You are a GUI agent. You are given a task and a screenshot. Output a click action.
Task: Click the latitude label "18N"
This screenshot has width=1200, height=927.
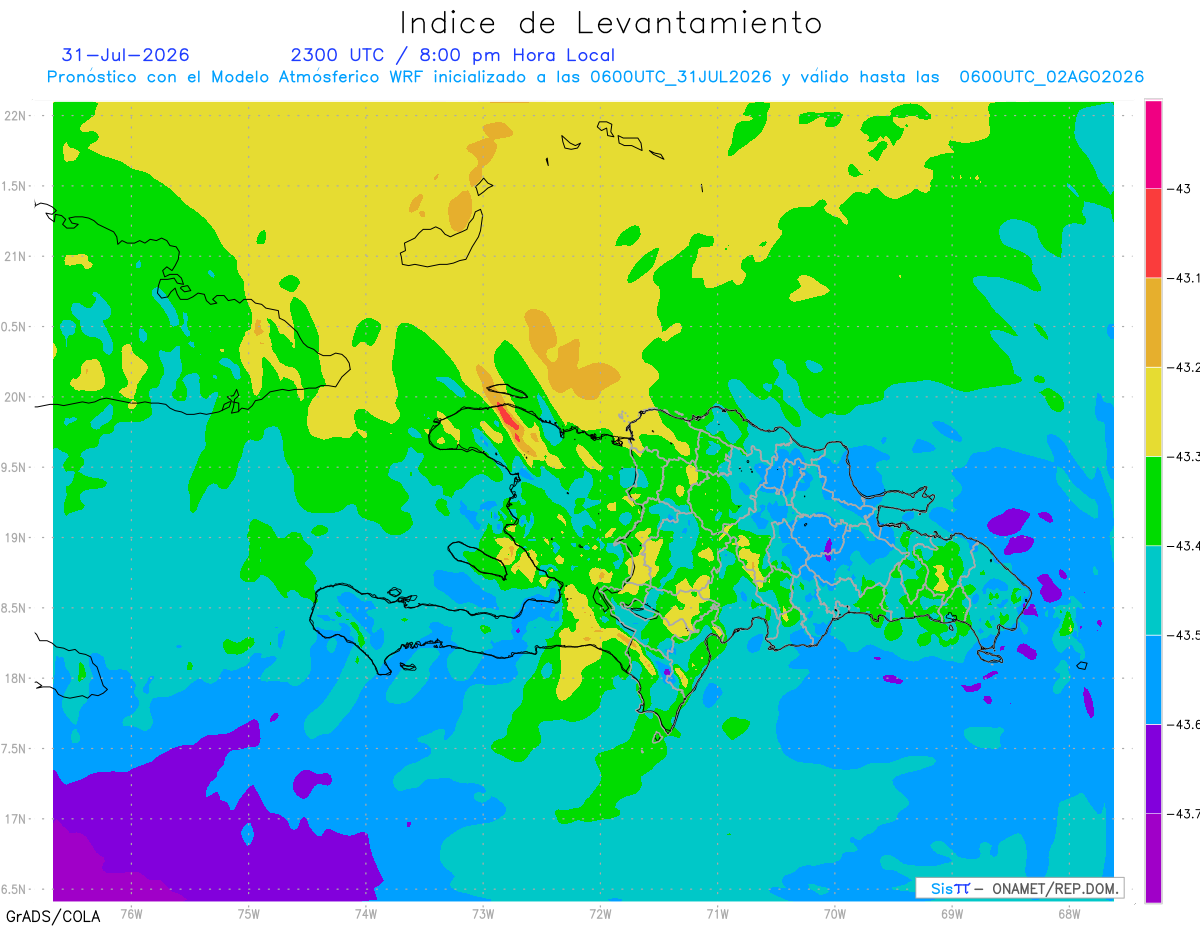click(x=16, y=678)
